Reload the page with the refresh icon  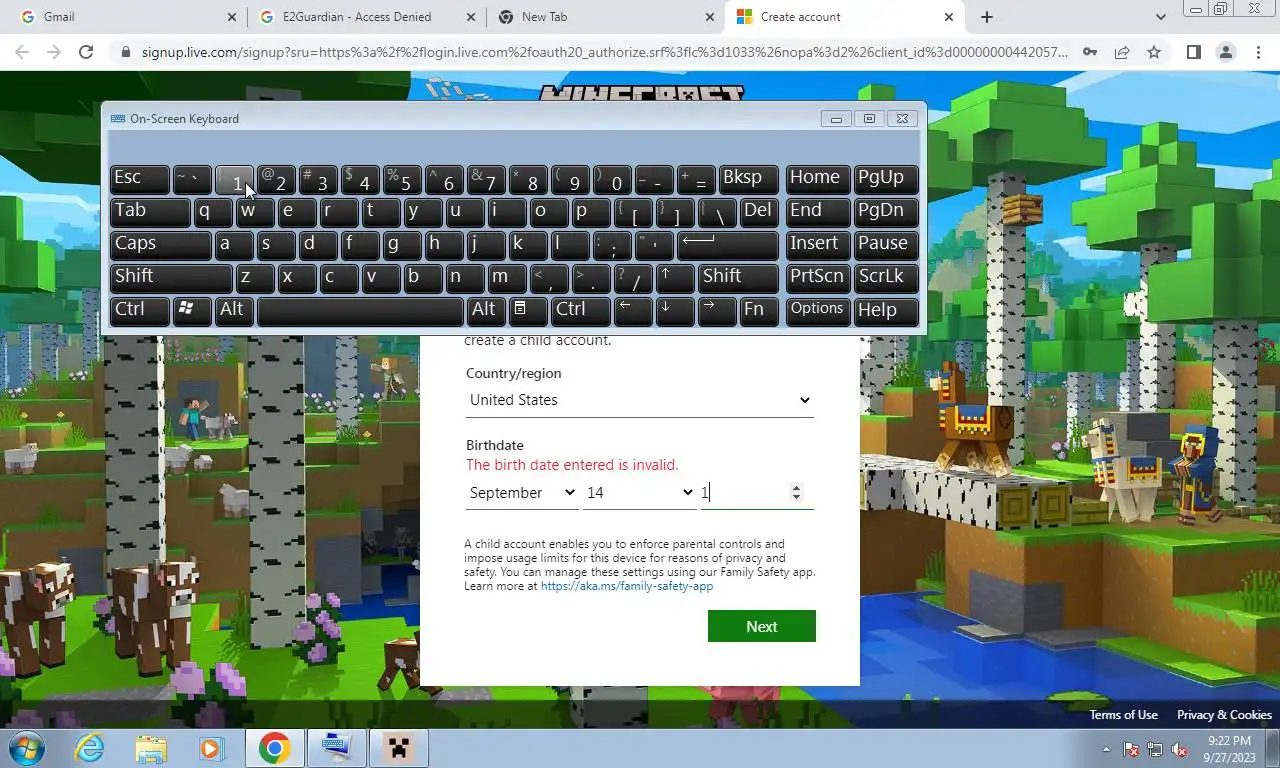(86, 52)
